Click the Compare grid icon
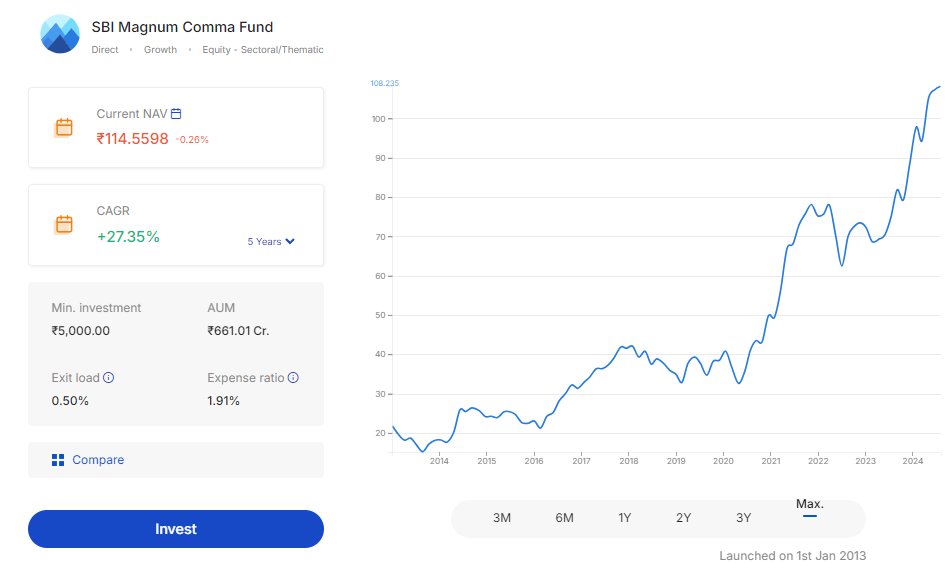945x580 pixels. [58, 460]
